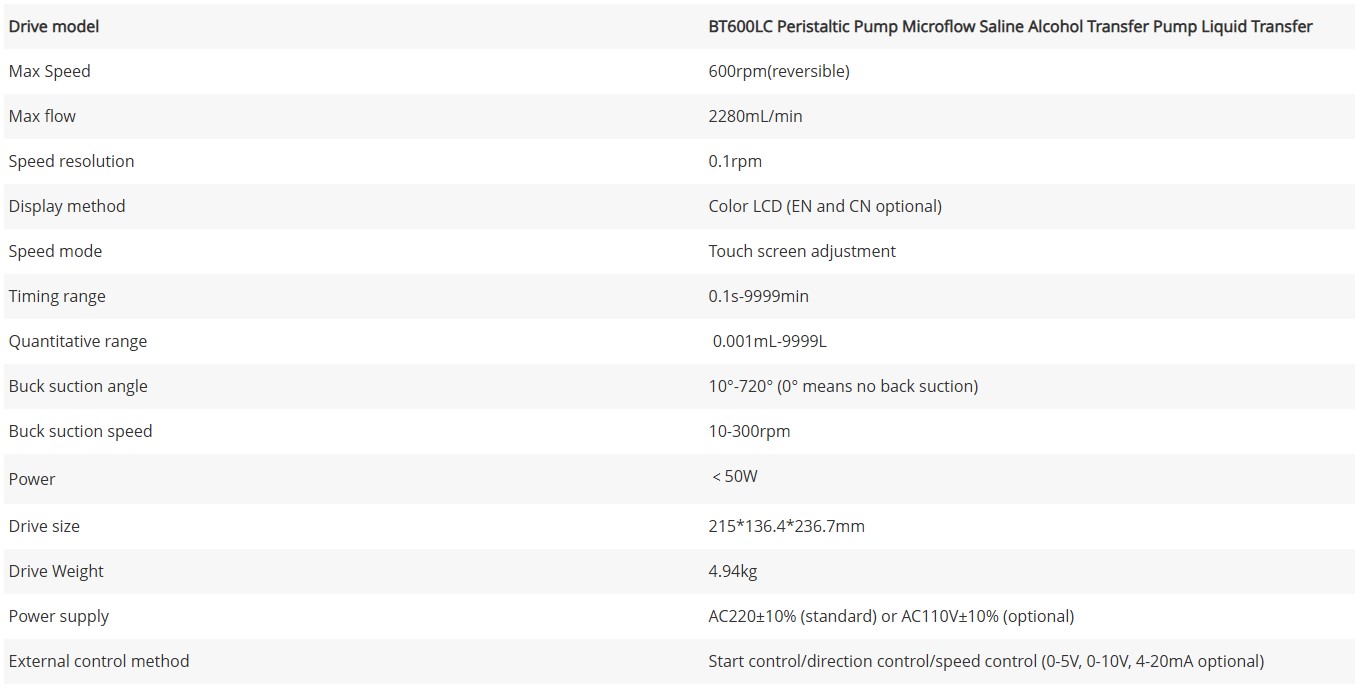Screen dimensions: 1355x693
Task: Click the 'Touch screen adjustment' value
Action: pos(802,252)
